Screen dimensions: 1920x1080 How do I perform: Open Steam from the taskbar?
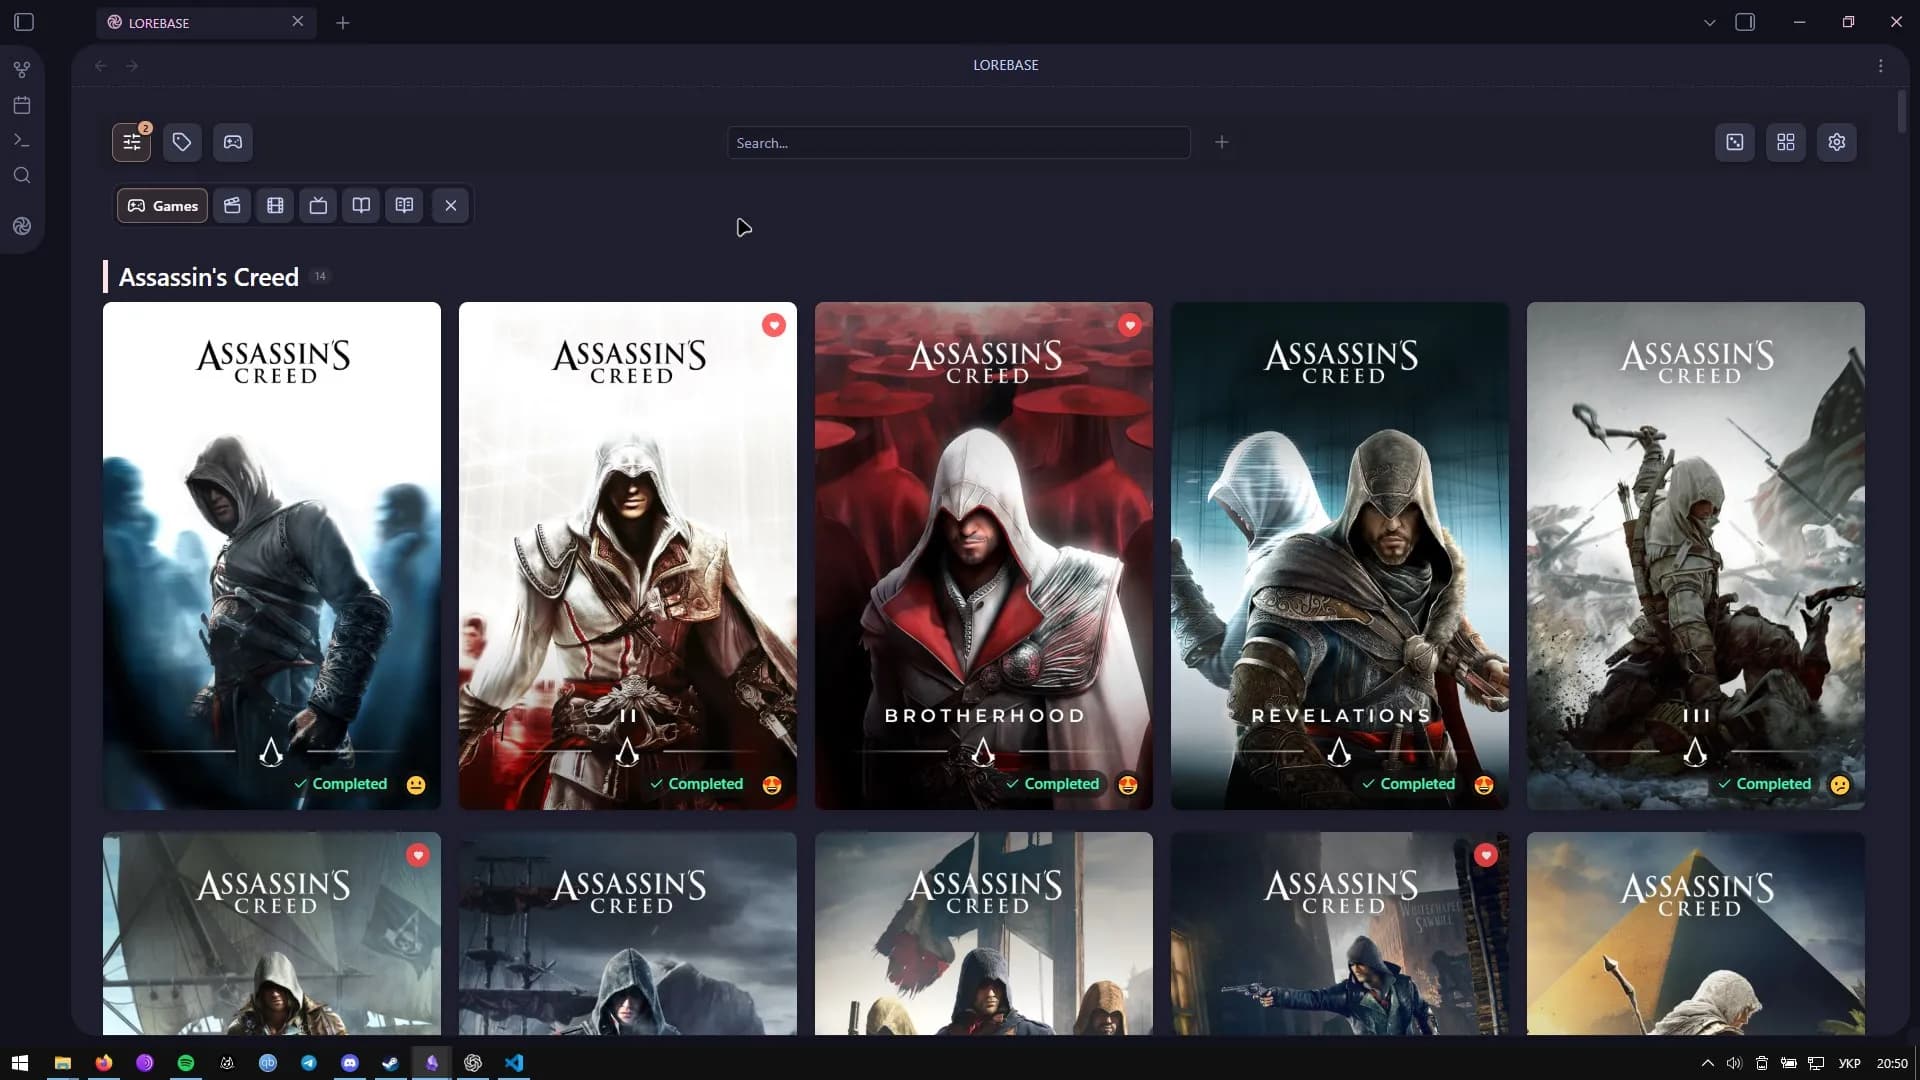click(391, 1063)
